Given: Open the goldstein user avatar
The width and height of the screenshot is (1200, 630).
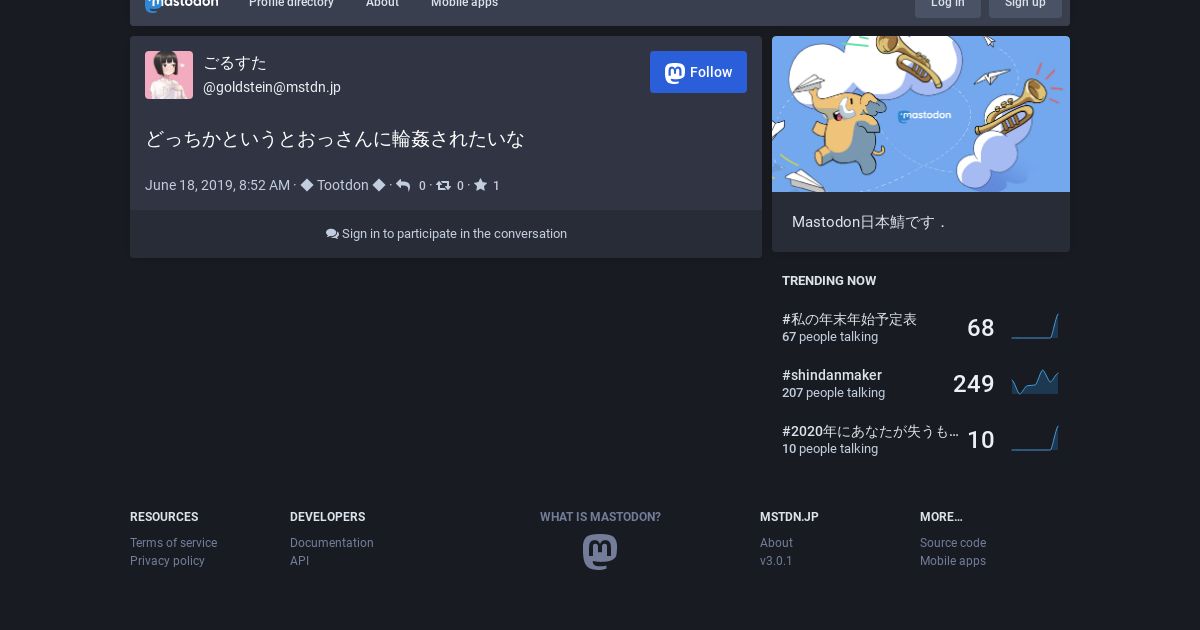Looking at the screenshot, I should tap(169, 75).
